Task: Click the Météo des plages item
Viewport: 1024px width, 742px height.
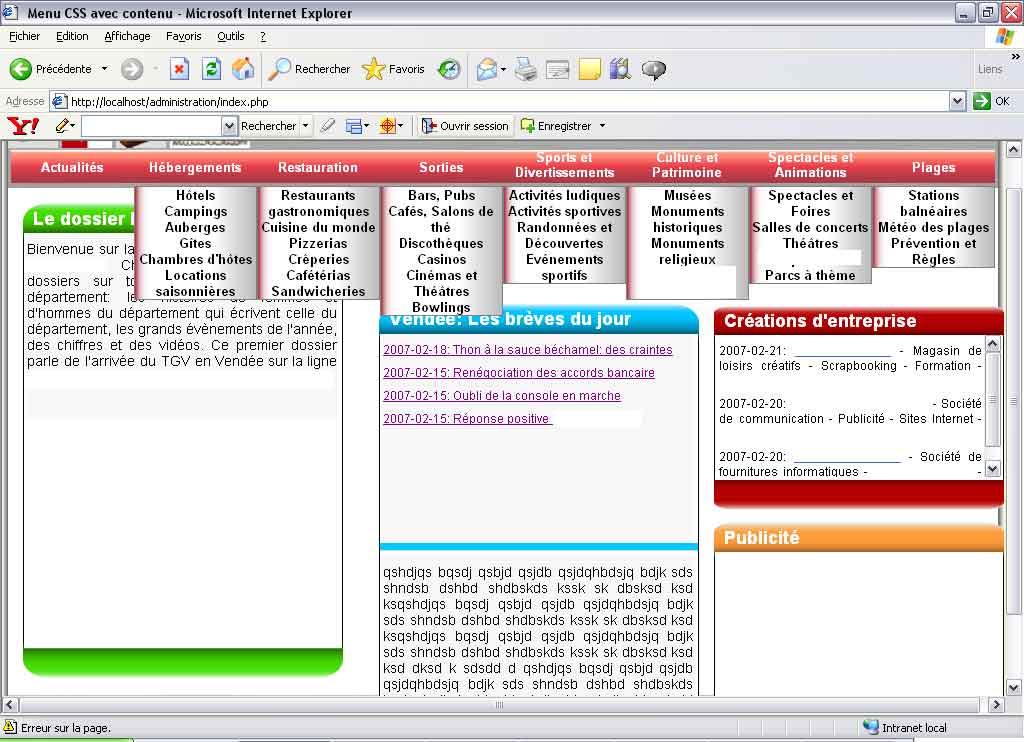Action: (x=933, y=227)
